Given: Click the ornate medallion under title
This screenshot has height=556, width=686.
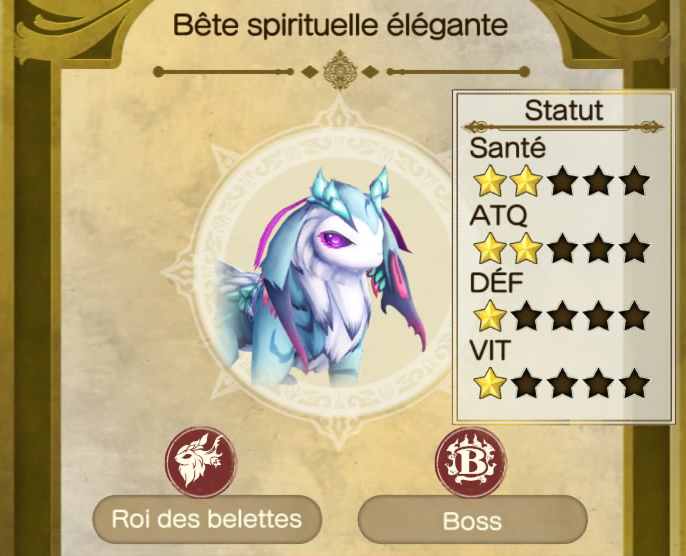Looking at the screenshot, I should pos(340,70).
